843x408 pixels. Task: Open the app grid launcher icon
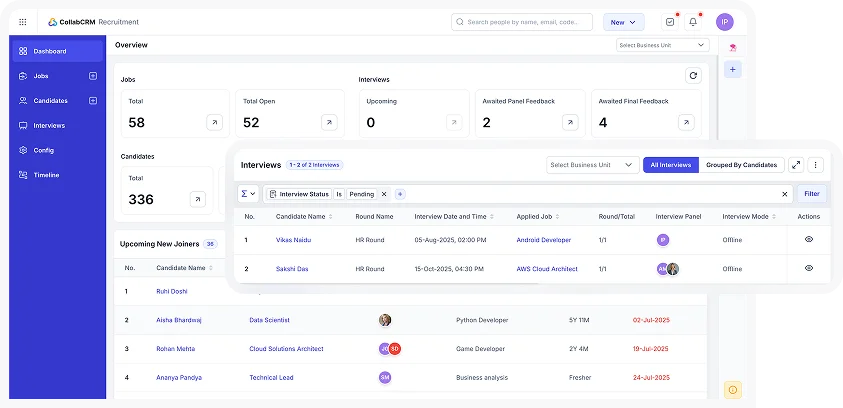[23, 22]
